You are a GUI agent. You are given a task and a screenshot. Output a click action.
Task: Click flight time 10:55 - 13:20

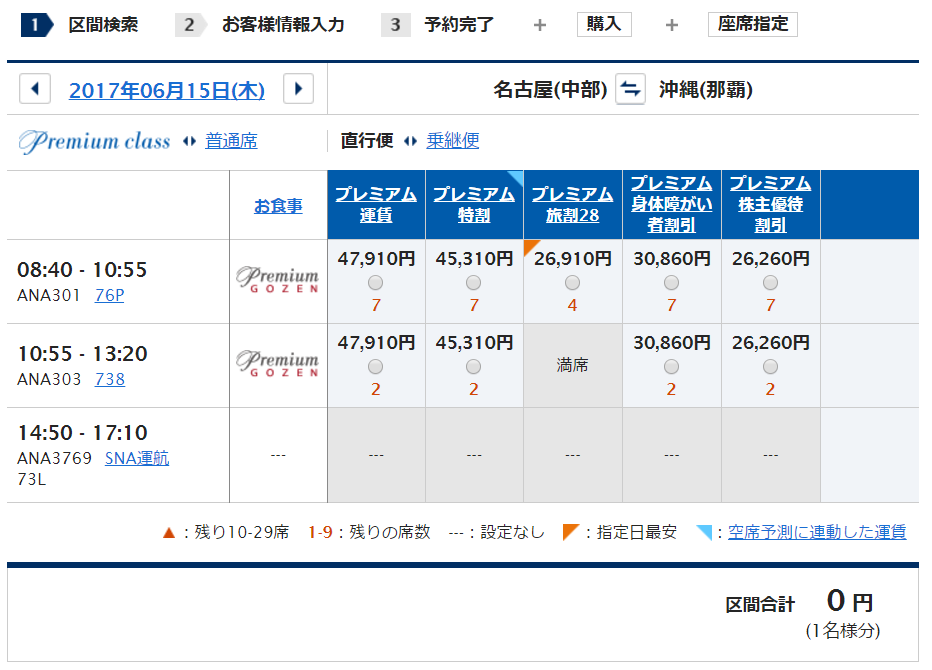pos(82,354)
